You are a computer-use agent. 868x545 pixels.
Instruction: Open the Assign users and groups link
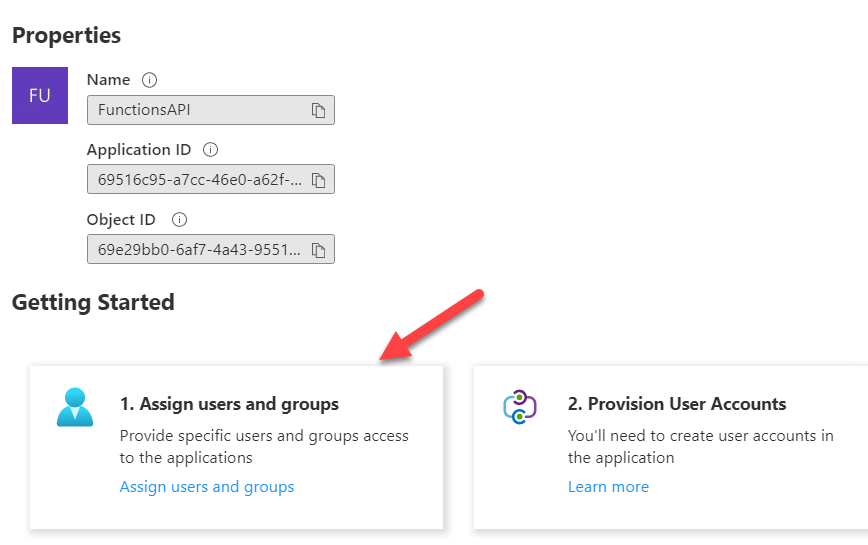[206, 487]
